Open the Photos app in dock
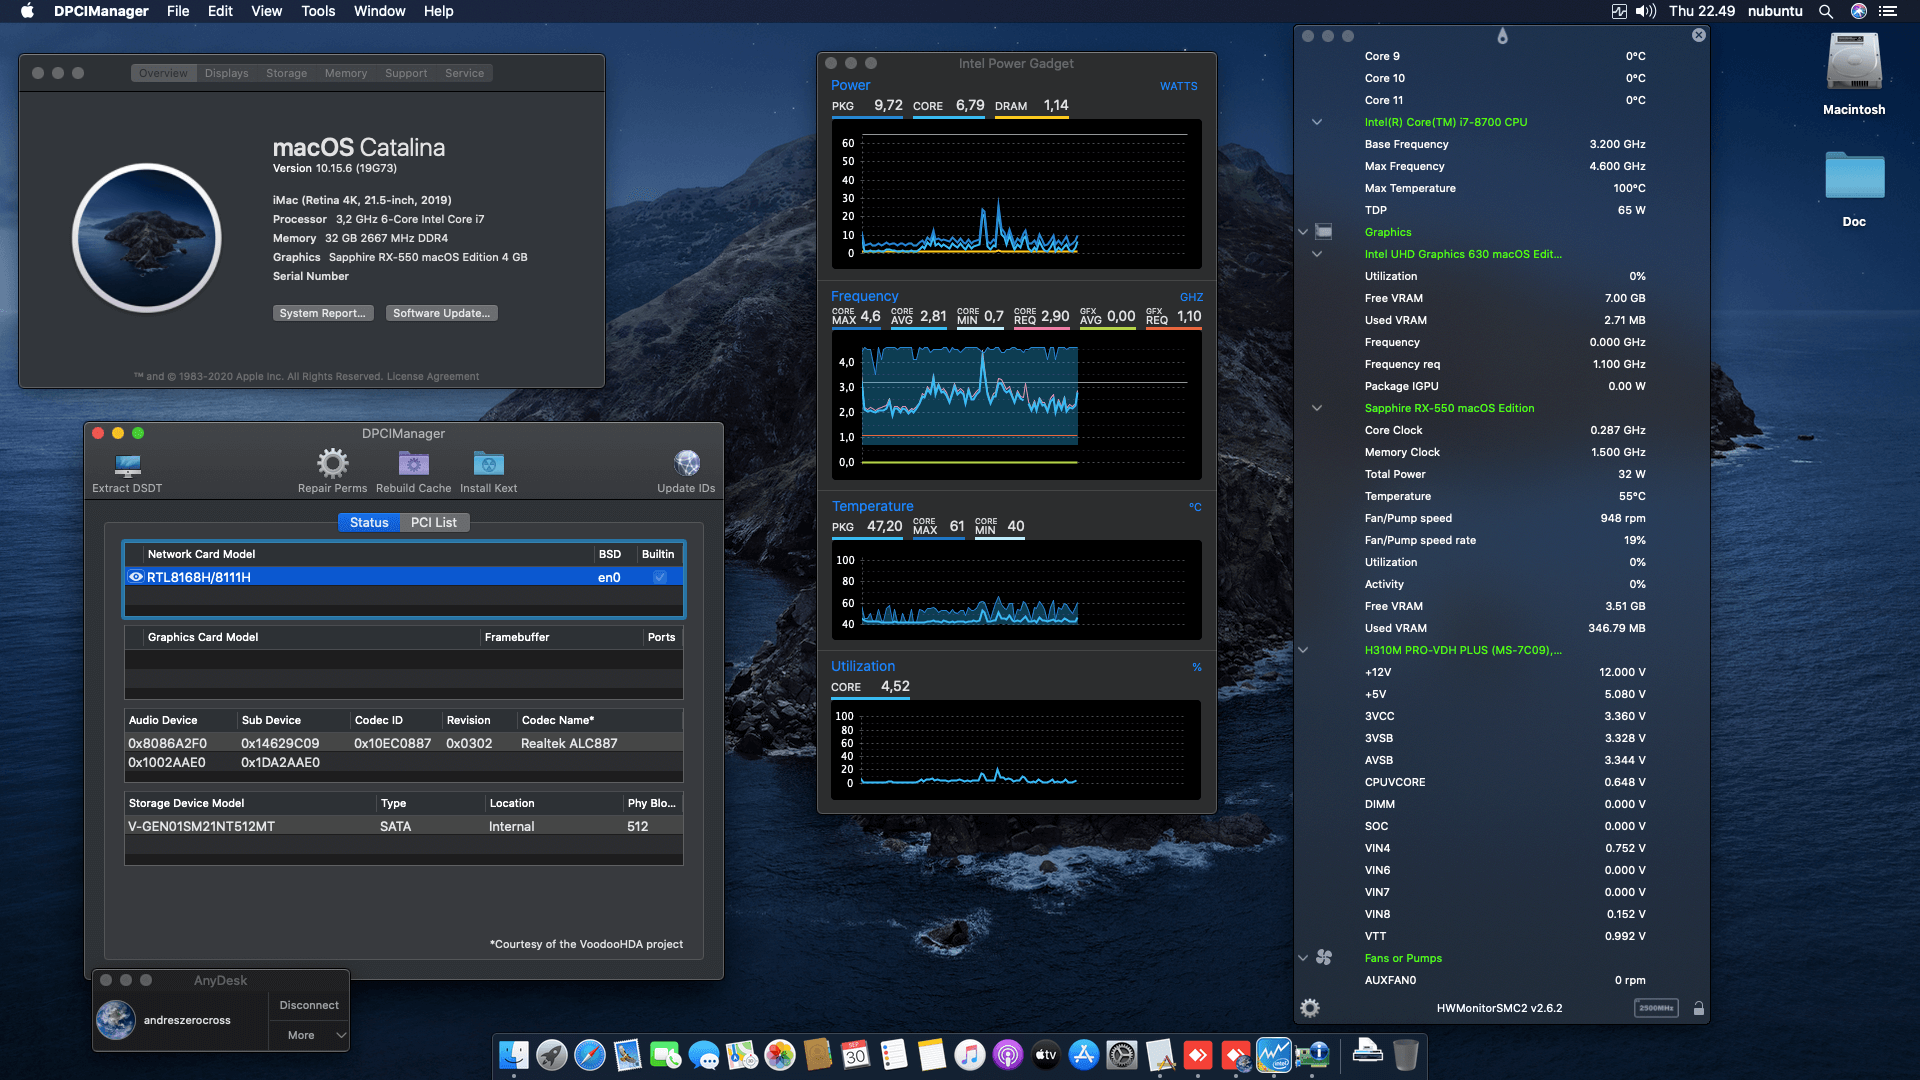The width and height of the screenshot is (1920, 1080). click(779, 1055)
